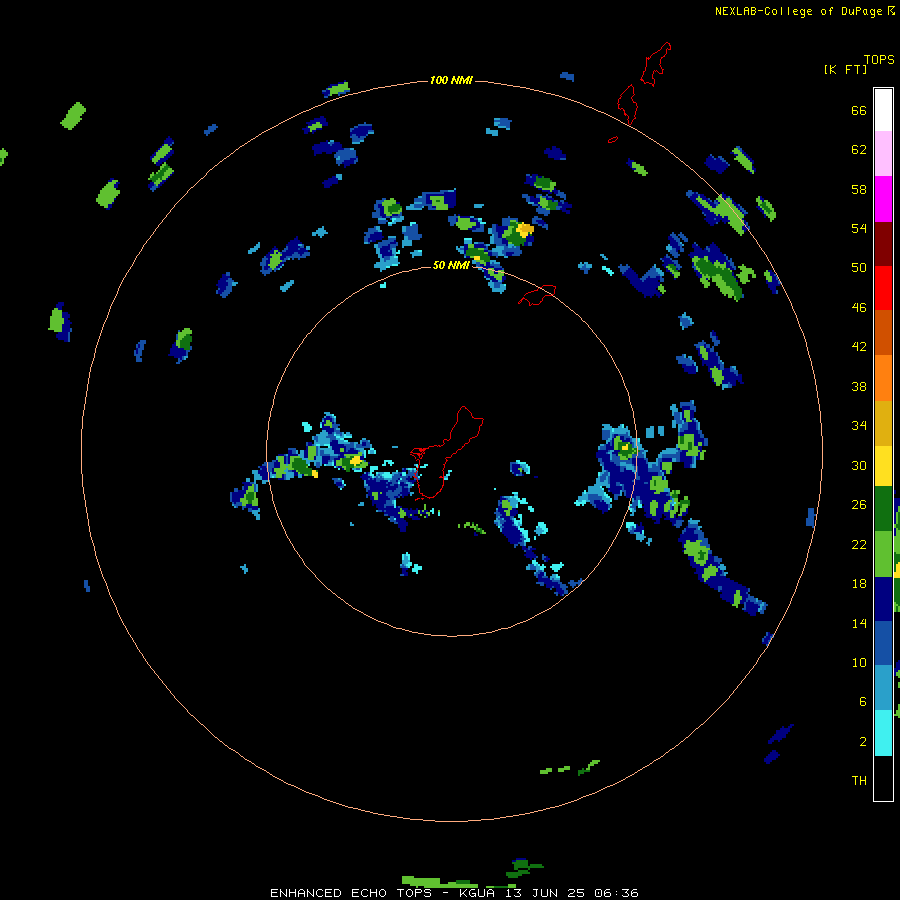This screenshot has height=900, width=900.
Task: Click the "46" legend value
Action: 859,308
